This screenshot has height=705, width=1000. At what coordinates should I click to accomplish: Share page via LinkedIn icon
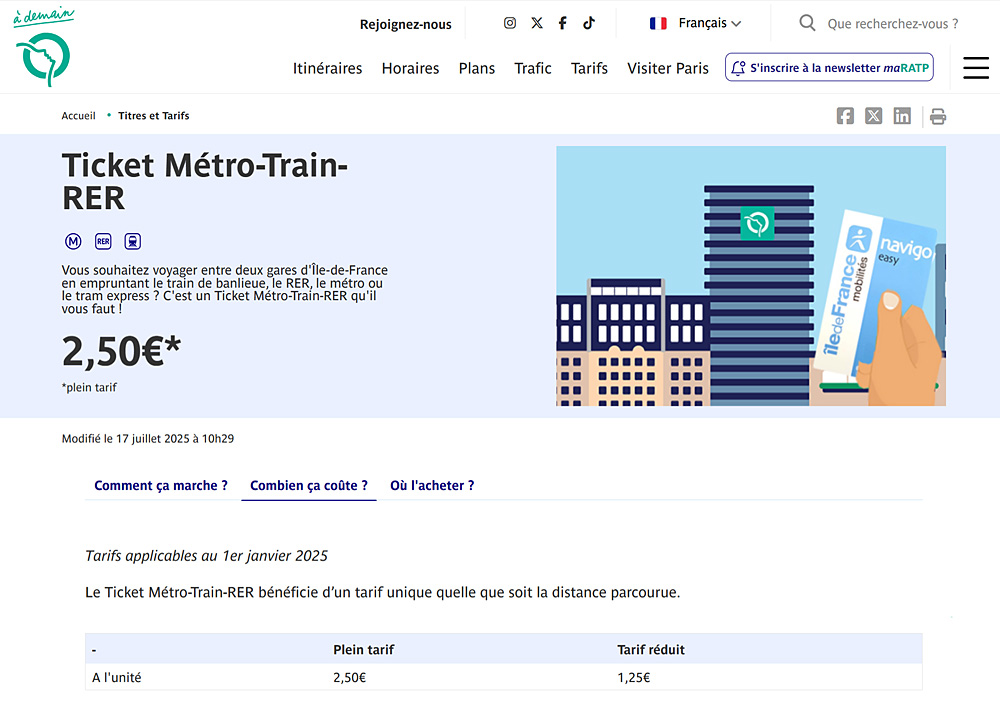(902, 116)
